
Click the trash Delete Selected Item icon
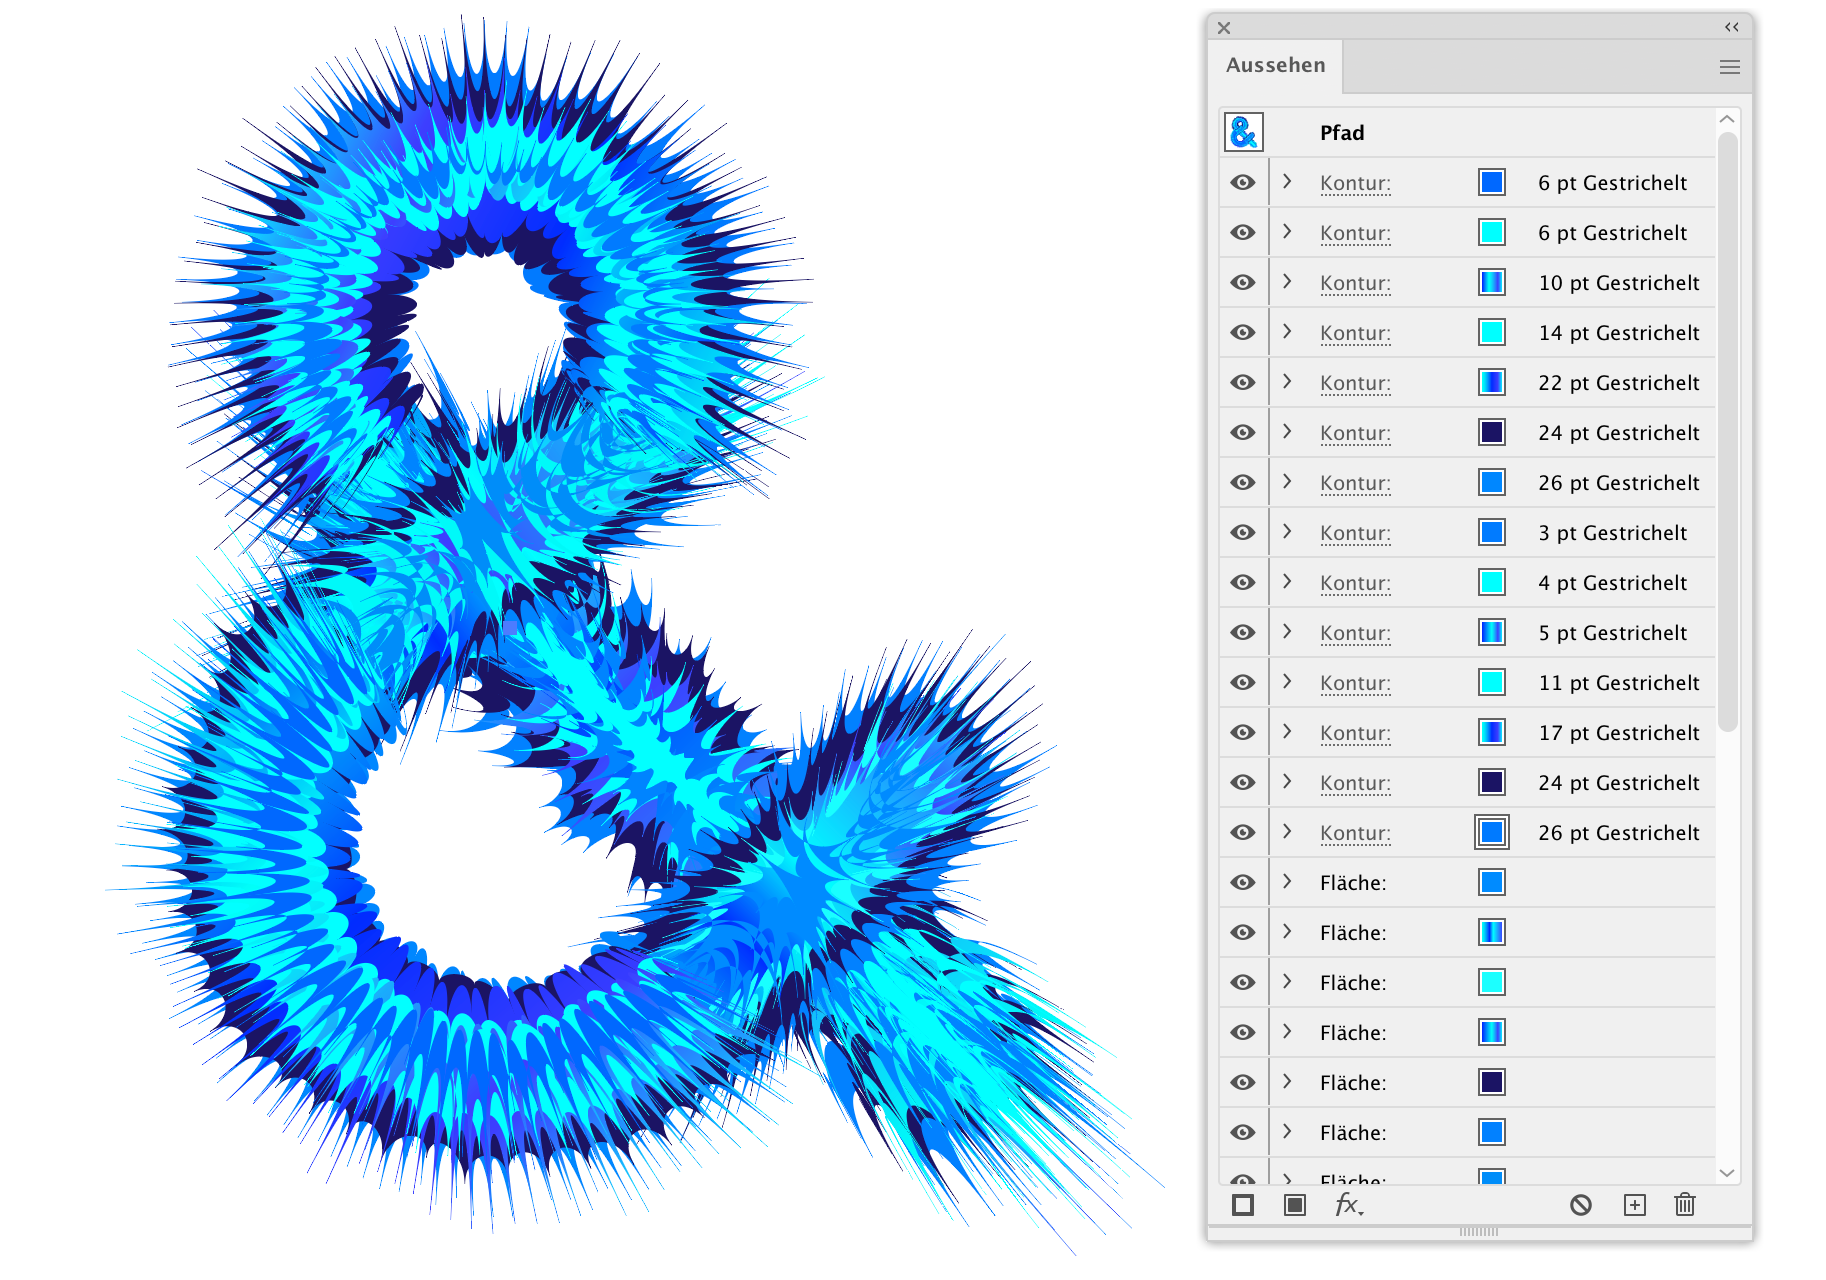[x=1685, y=1205]
